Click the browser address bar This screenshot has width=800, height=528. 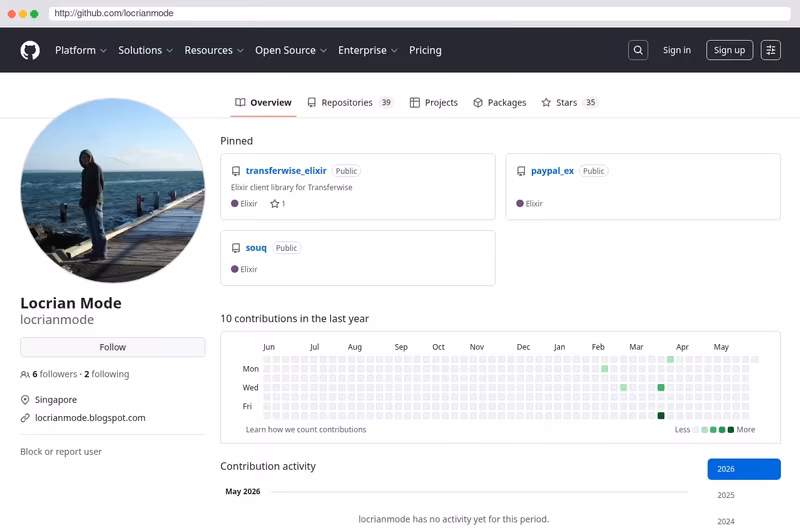point(419,13)
